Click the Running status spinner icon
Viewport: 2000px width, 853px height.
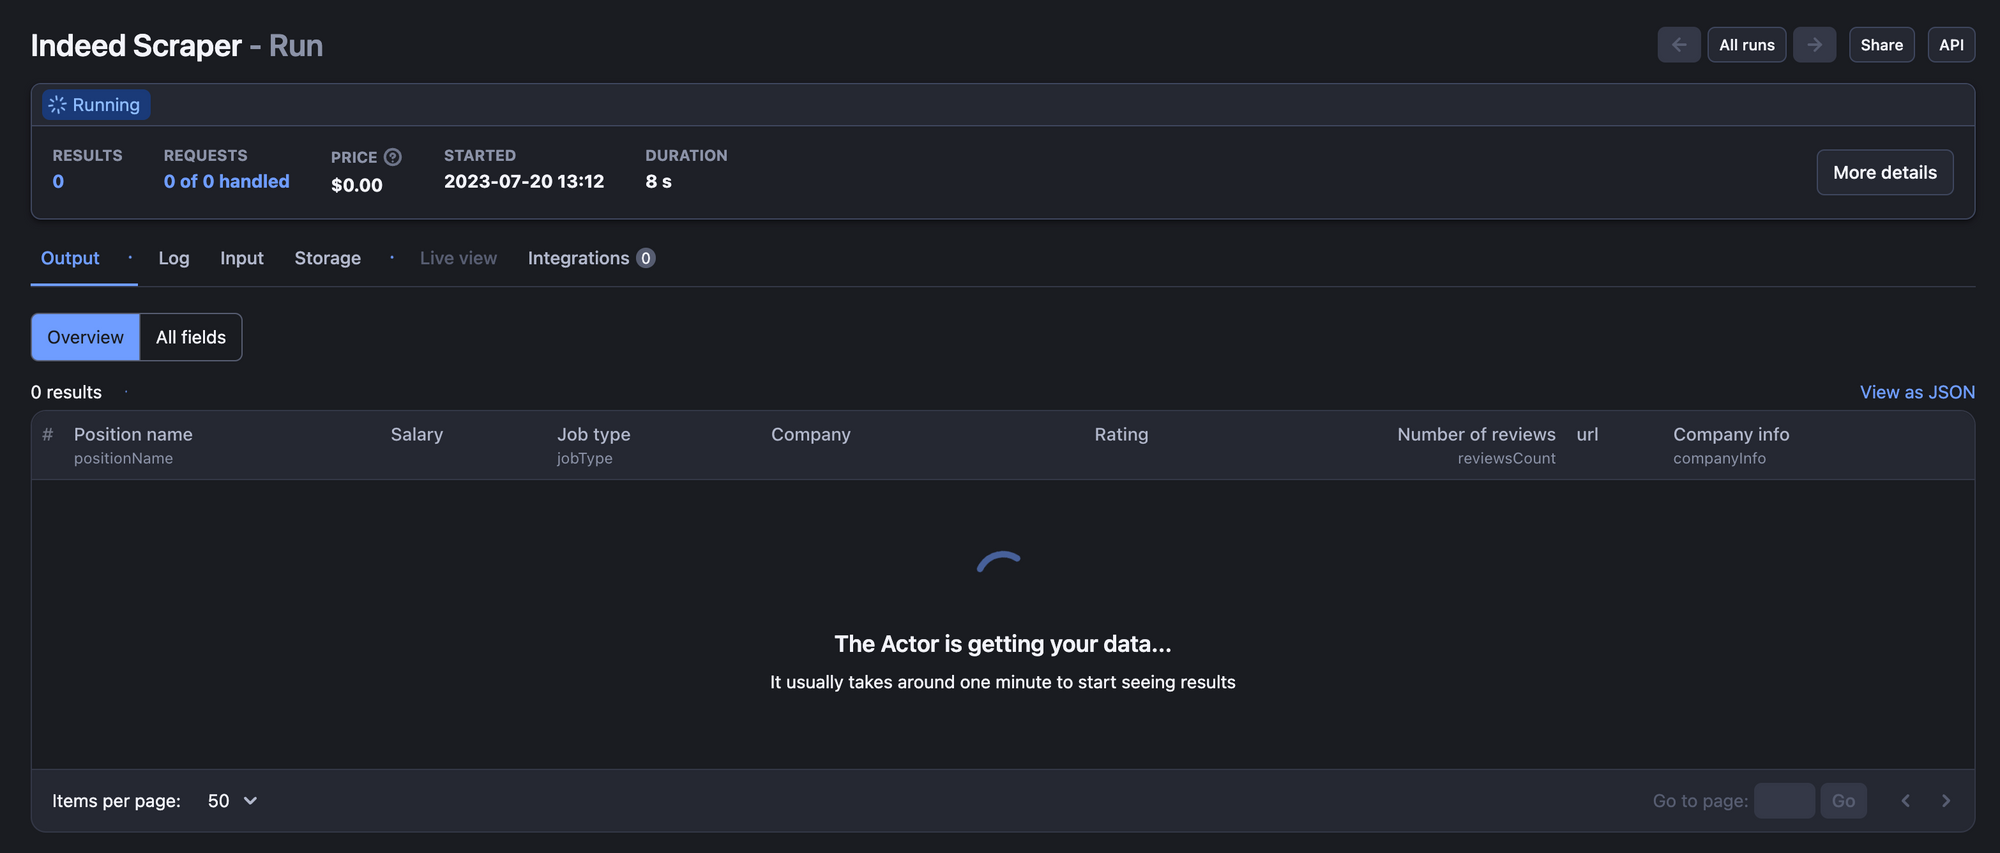tap(58, 105)
